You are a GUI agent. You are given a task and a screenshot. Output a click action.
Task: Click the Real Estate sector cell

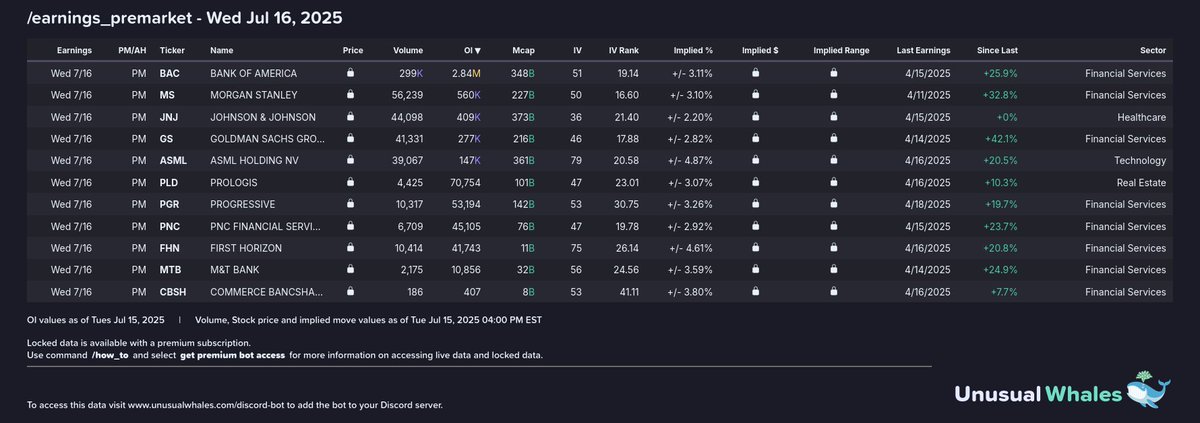(1141, 183)
